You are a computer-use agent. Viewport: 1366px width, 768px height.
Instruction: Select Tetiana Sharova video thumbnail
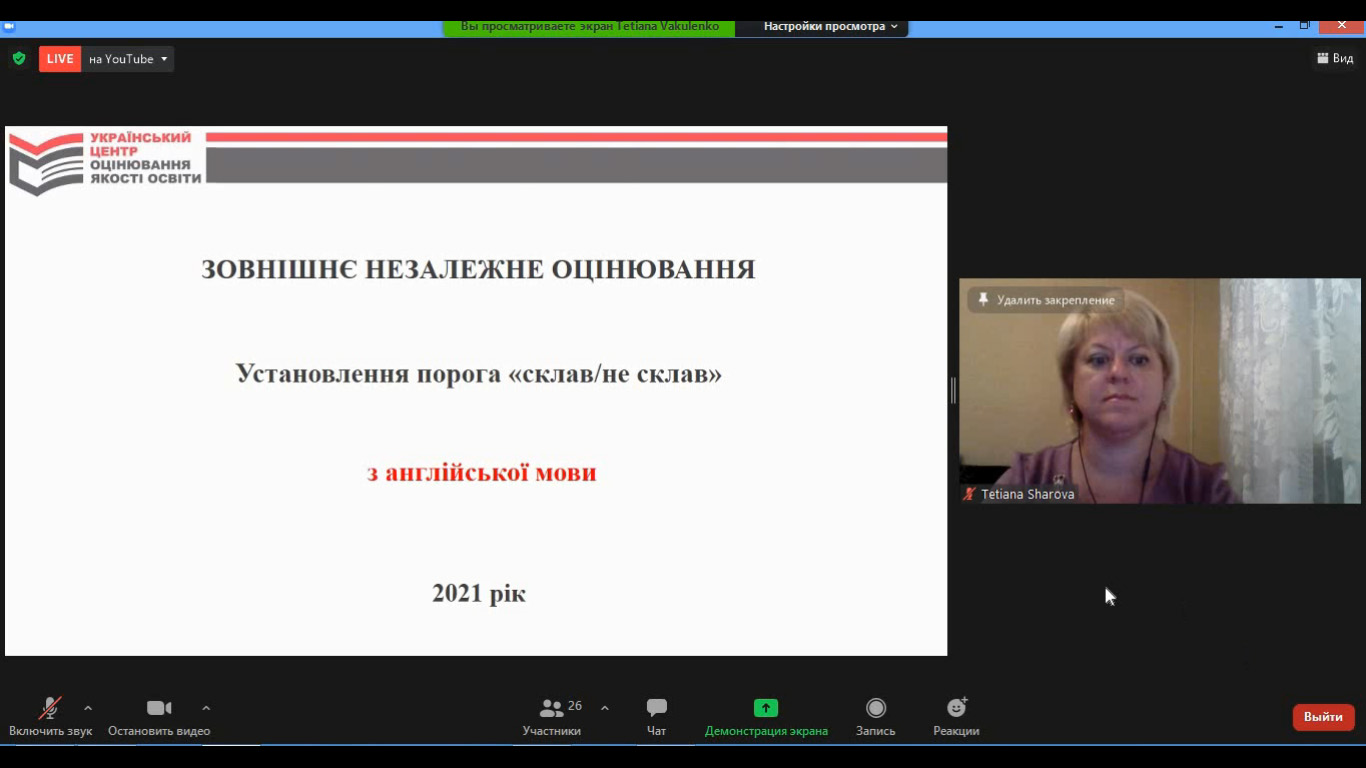[1160, 391]
